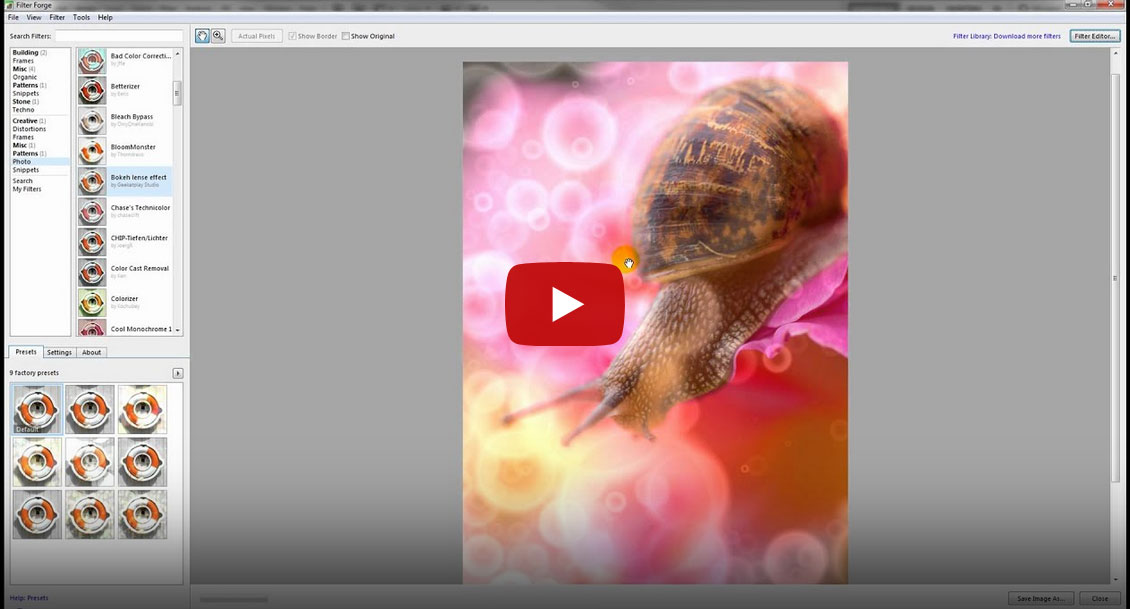The width and height of the screenshot is (1130, 609).
Task: Select the Chase's Technicolor filter icon
Action: tap(92, 212)
